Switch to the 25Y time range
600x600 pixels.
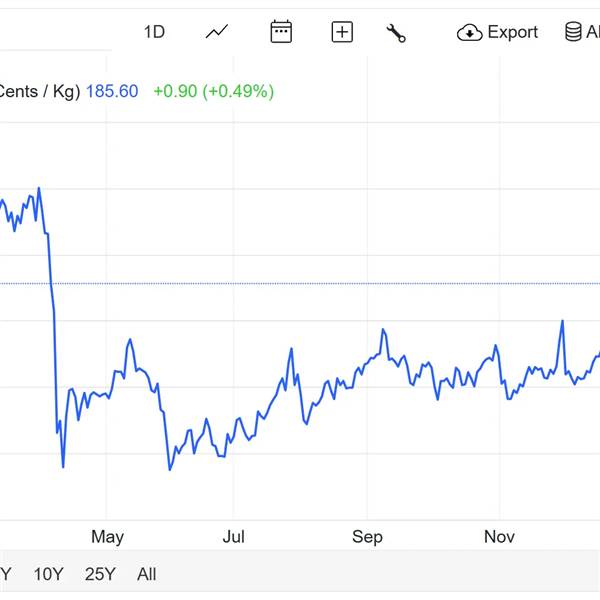100,574
